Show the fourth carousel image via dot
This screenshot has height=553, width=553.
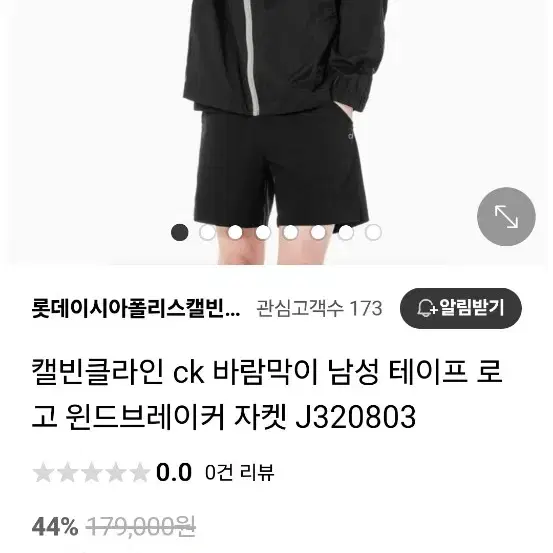262,232
